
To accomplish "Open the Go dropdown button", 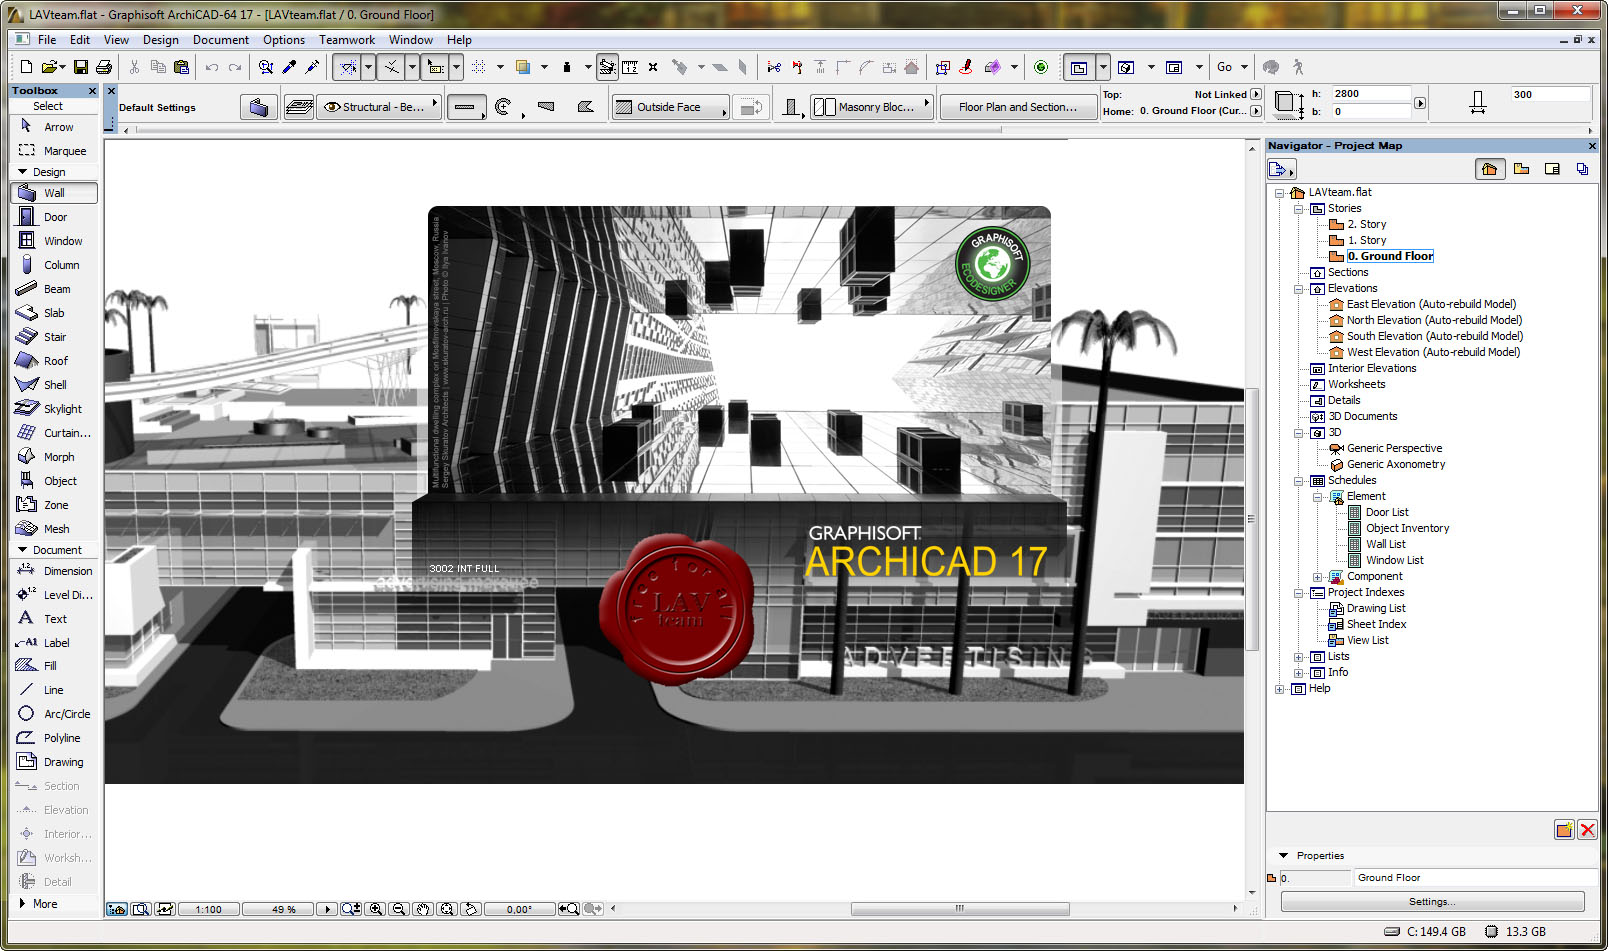I will tap(1232, 67).
